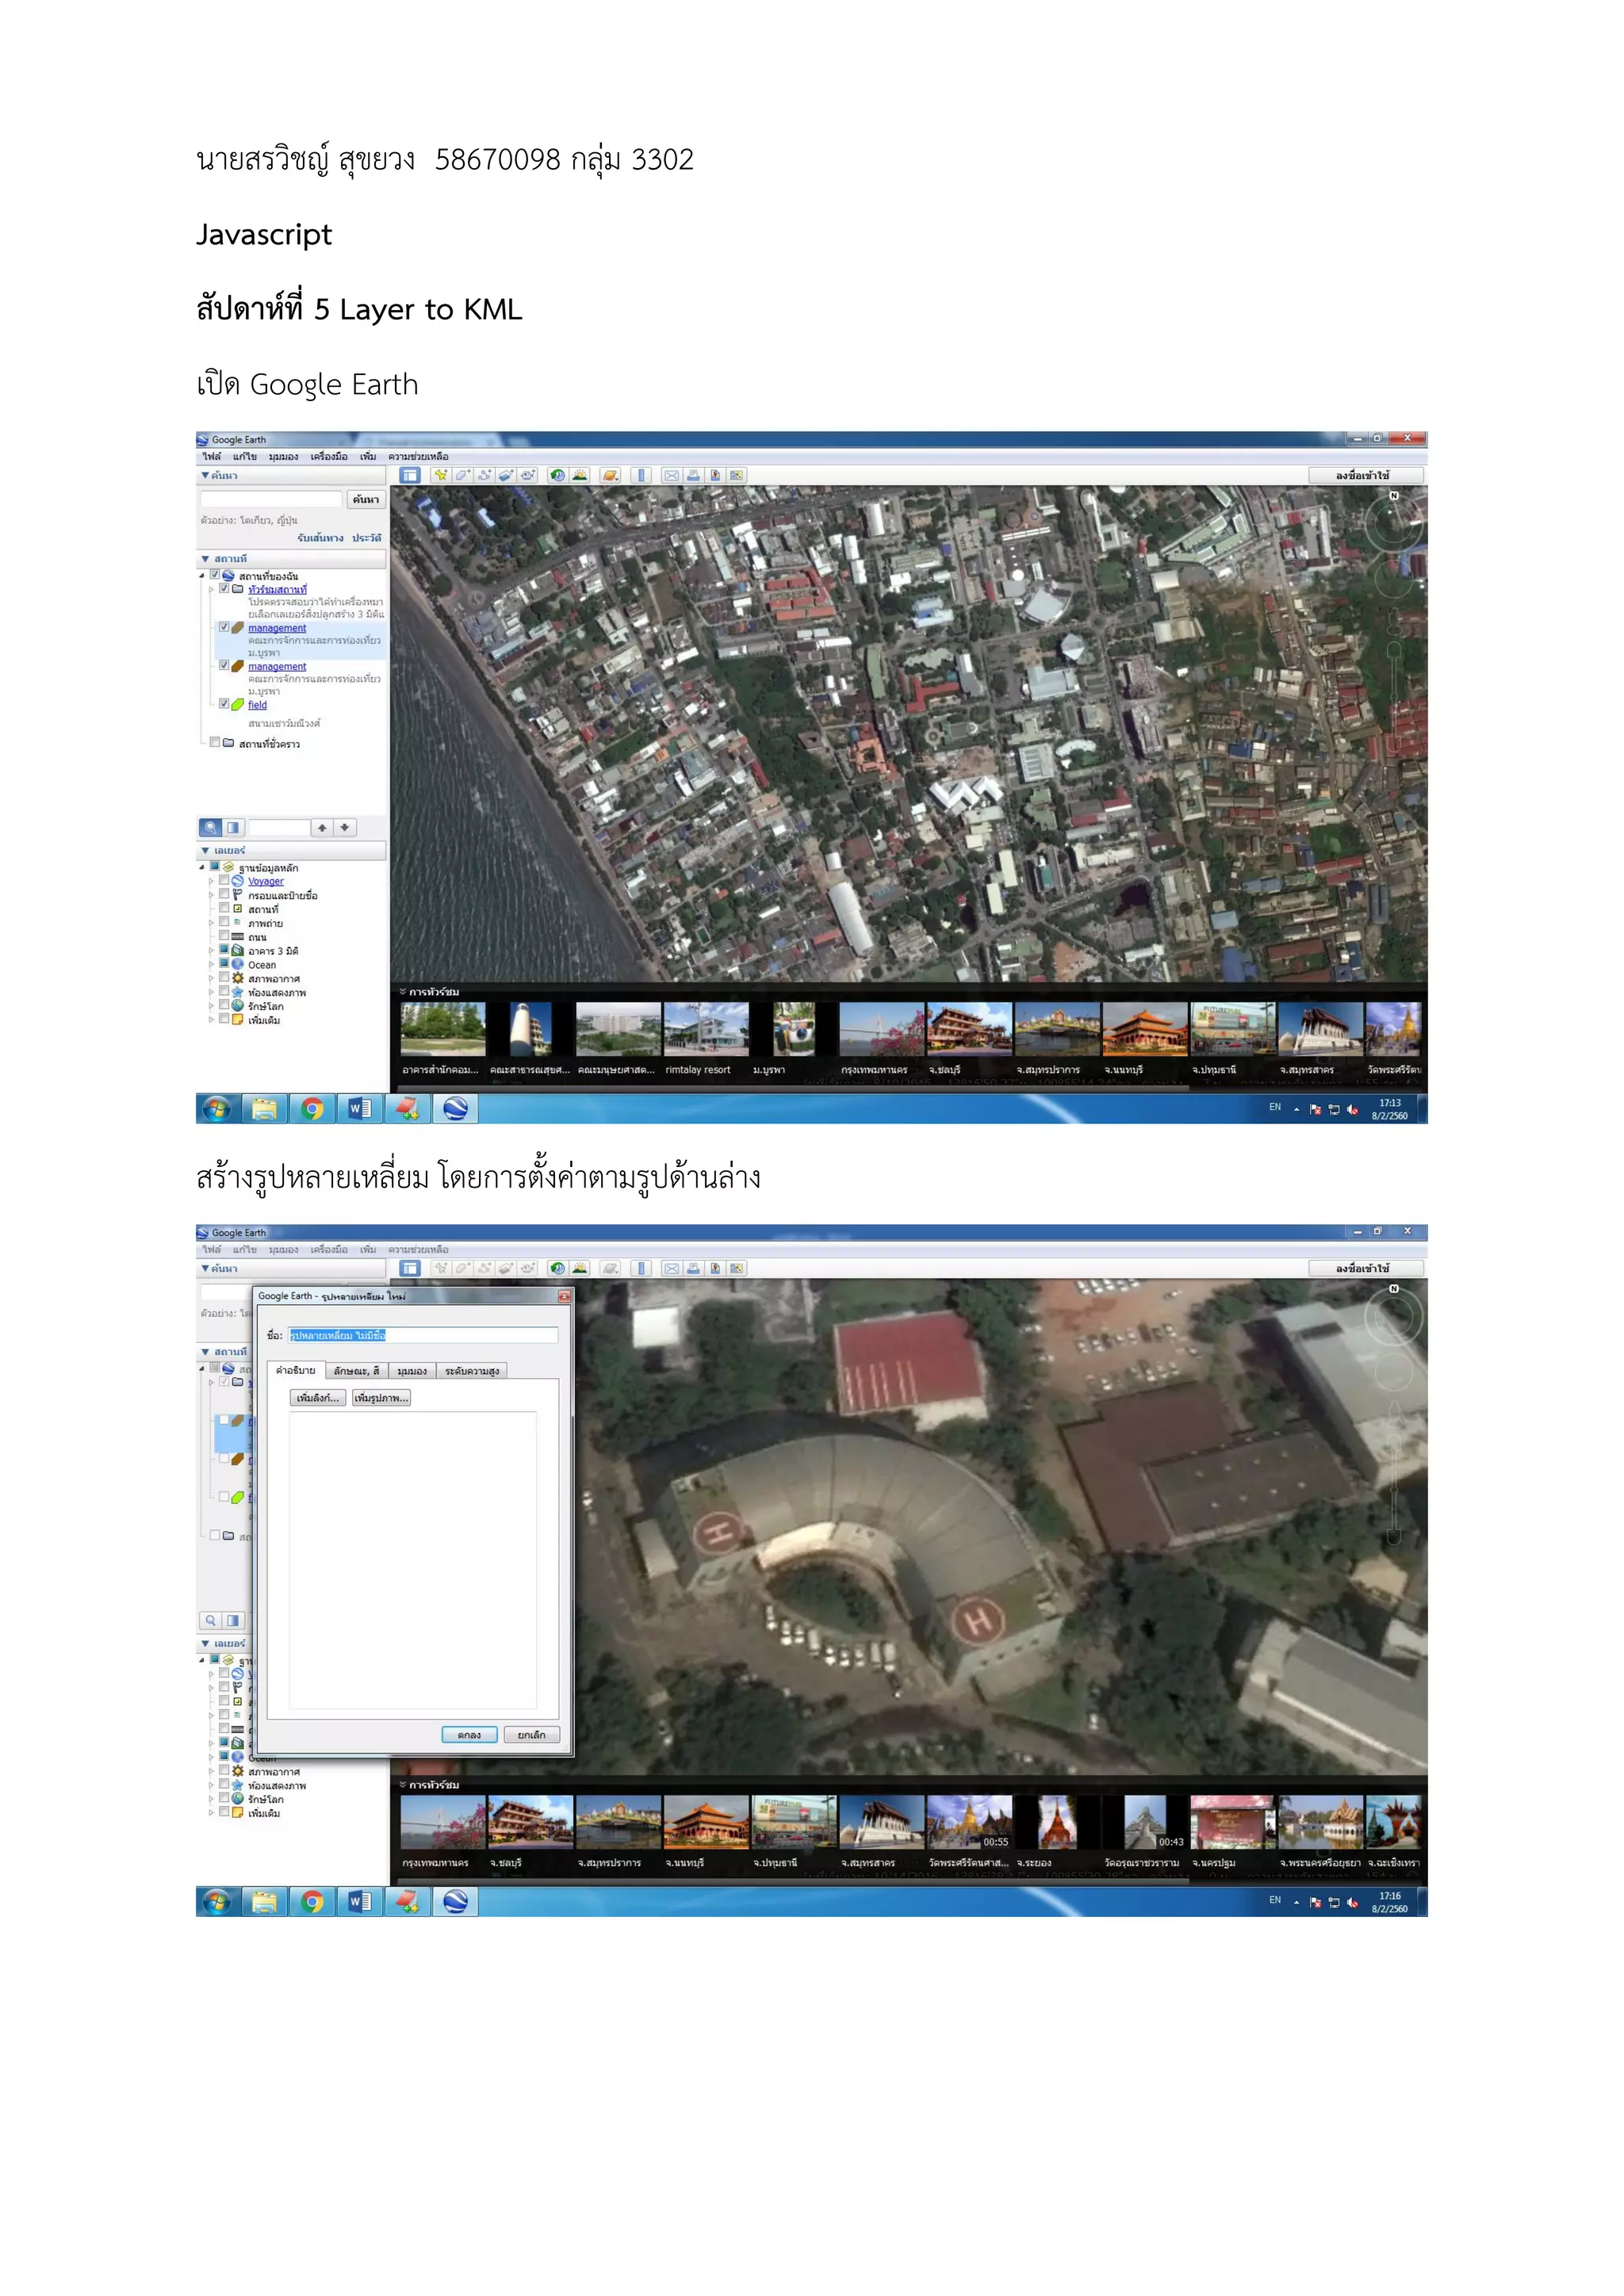Expand the อาคาร 3 มิติ layer in upper window
The image size is (1624, 2296).
point(211,951)
